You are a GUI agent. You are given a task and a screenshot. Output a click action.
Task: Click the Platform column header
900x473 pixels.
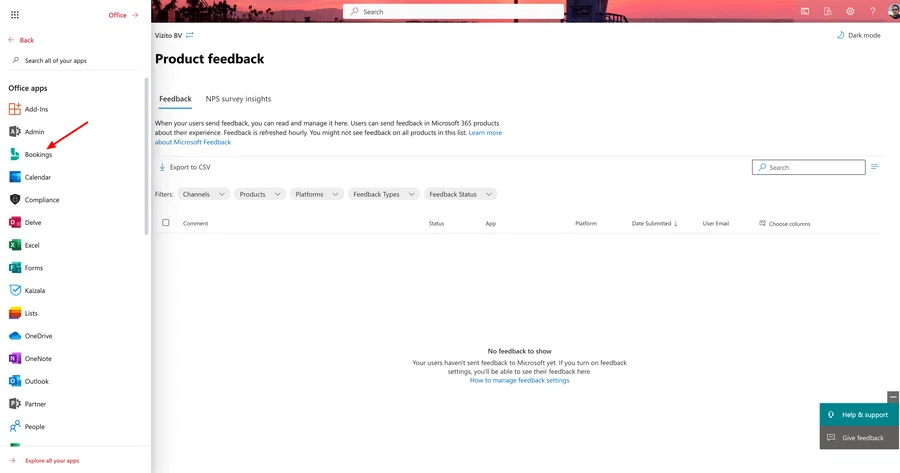[586, 223]
